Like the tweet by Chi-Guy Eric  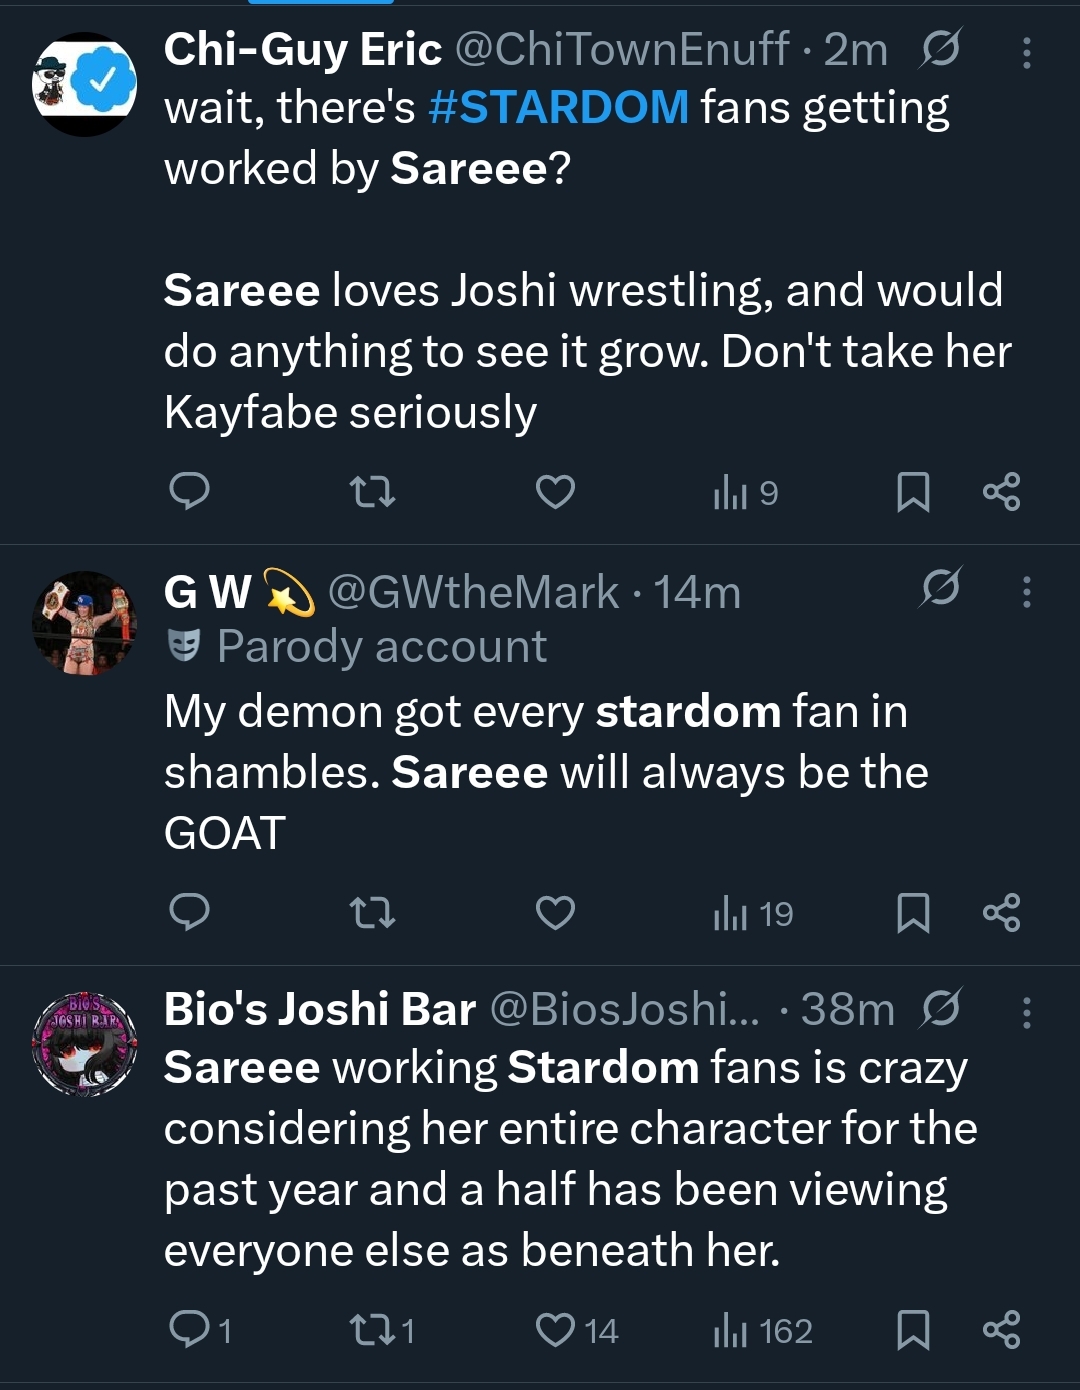pos(555,492)
